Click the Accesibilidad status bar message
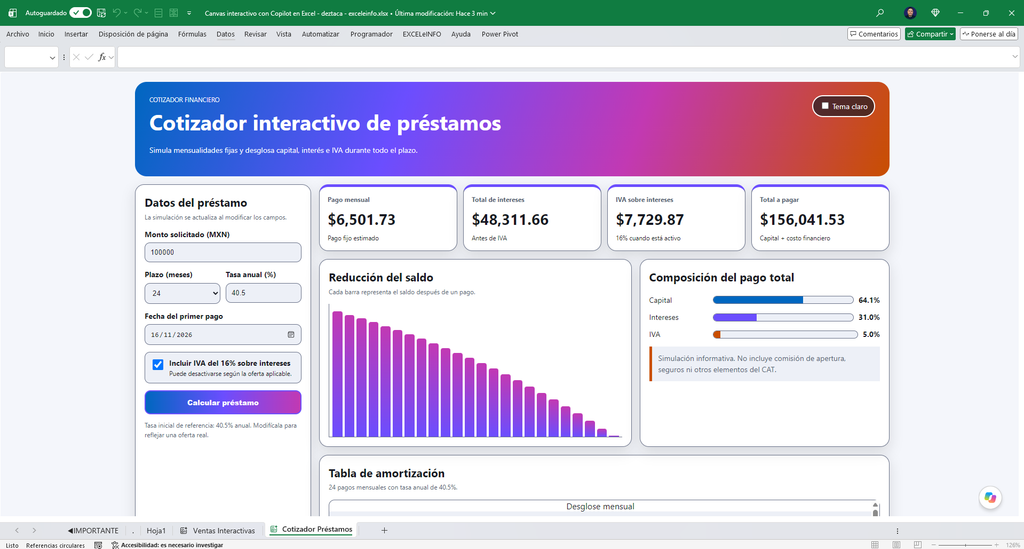Image resolution: width=1024 pixels, height=549 pixels. (x=167, y=545)
